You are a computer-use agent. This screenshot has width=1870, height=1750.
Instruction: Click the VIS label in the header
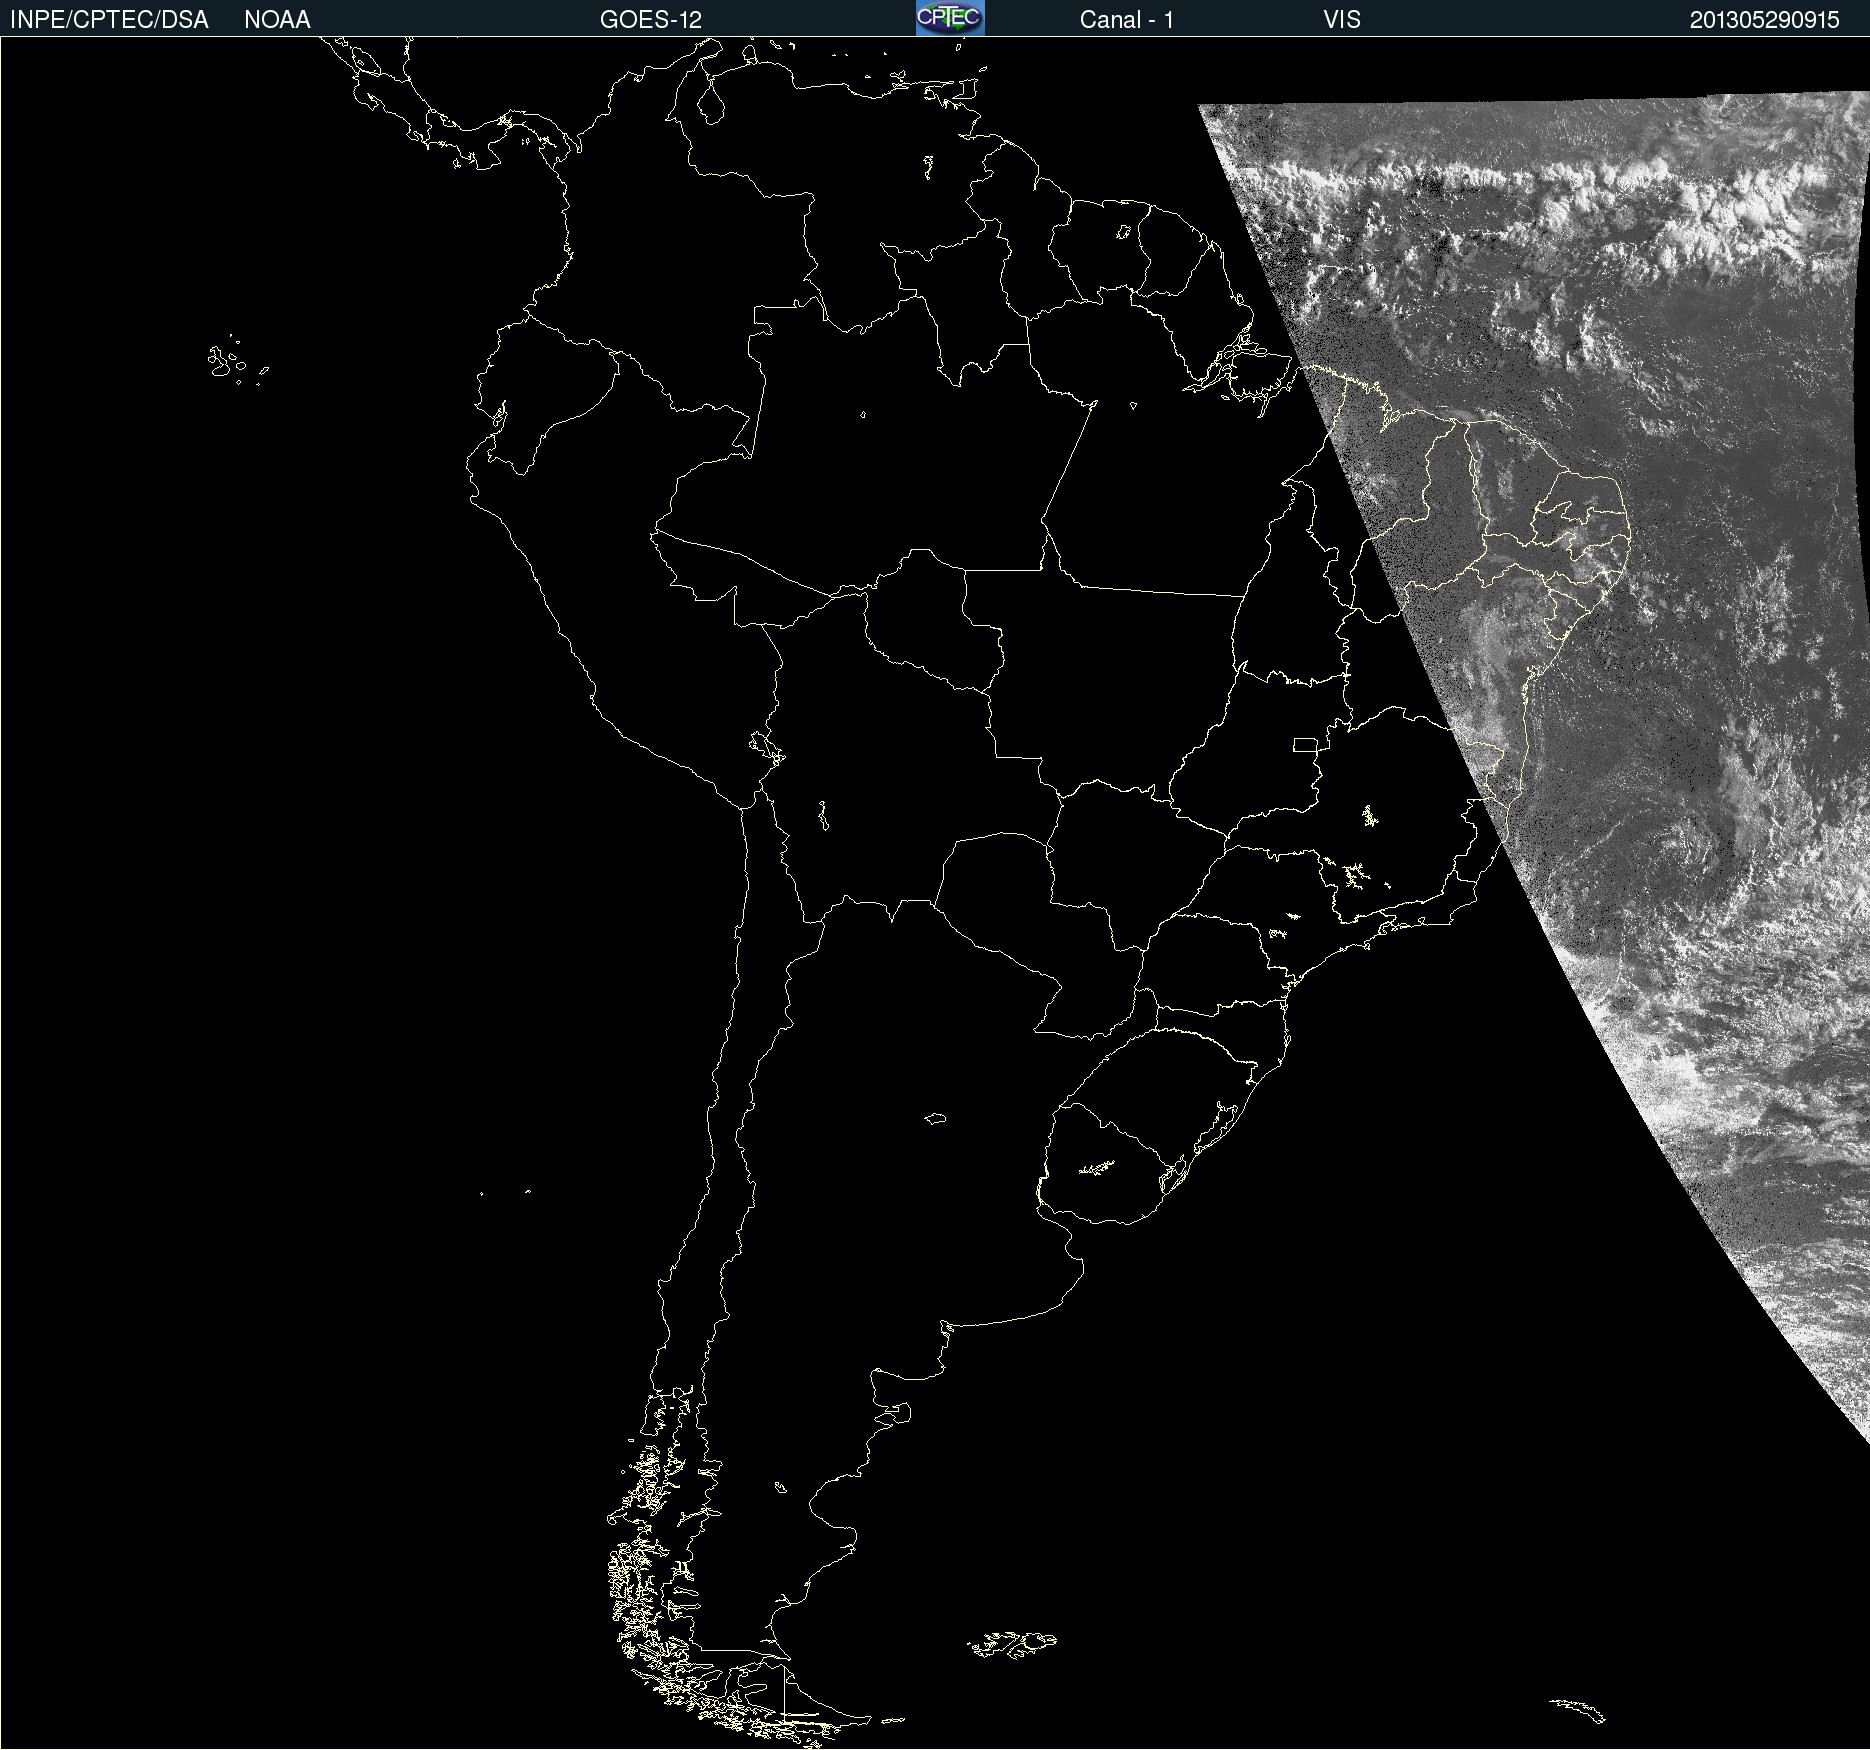[x=1341, y=20]
